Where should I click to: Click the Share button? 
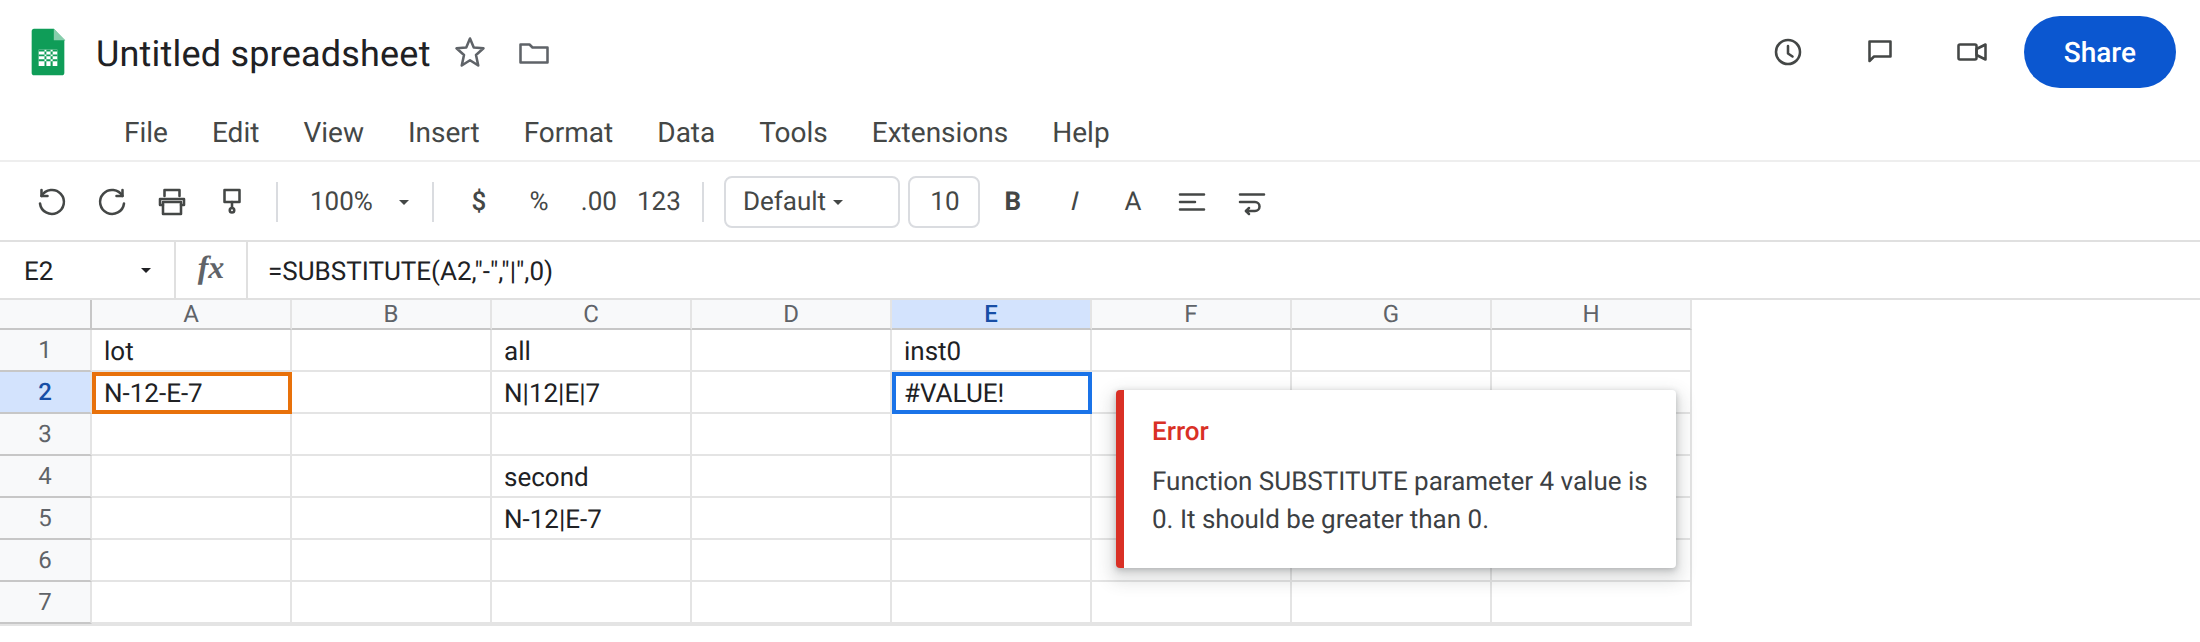(2099, 52)
